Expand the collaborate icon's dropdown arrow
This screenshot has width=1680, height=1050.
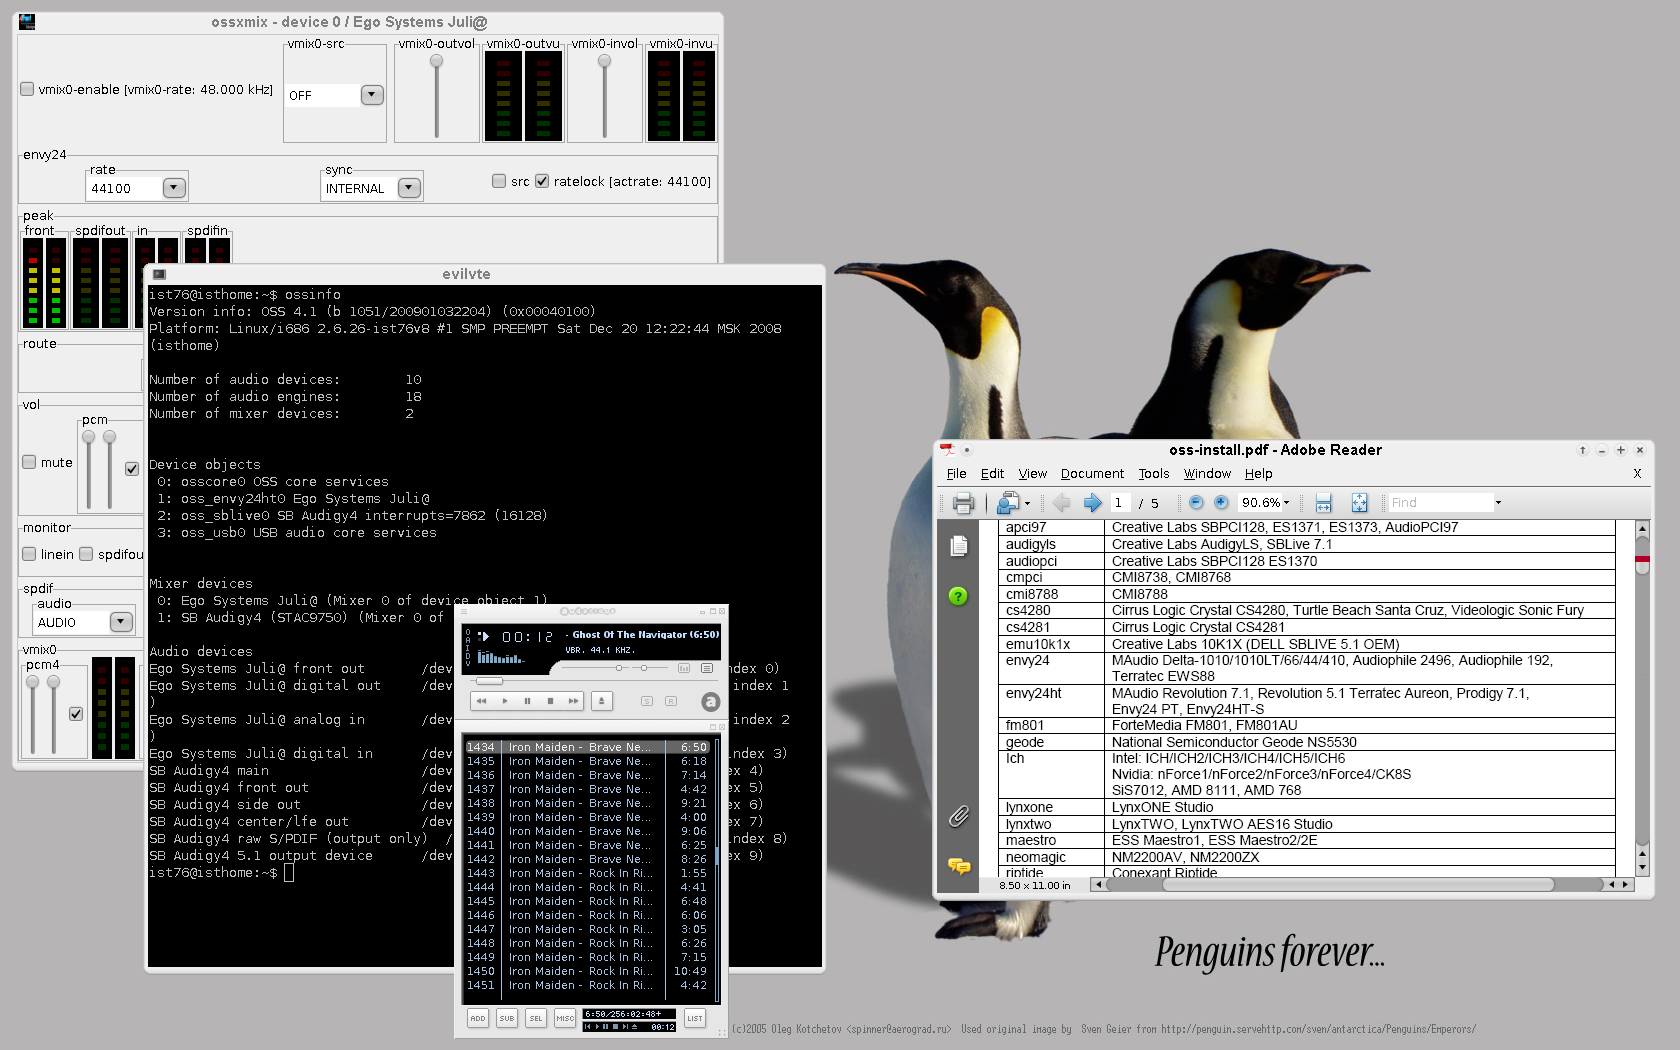pyautogui.click(x=1027, y=504)
